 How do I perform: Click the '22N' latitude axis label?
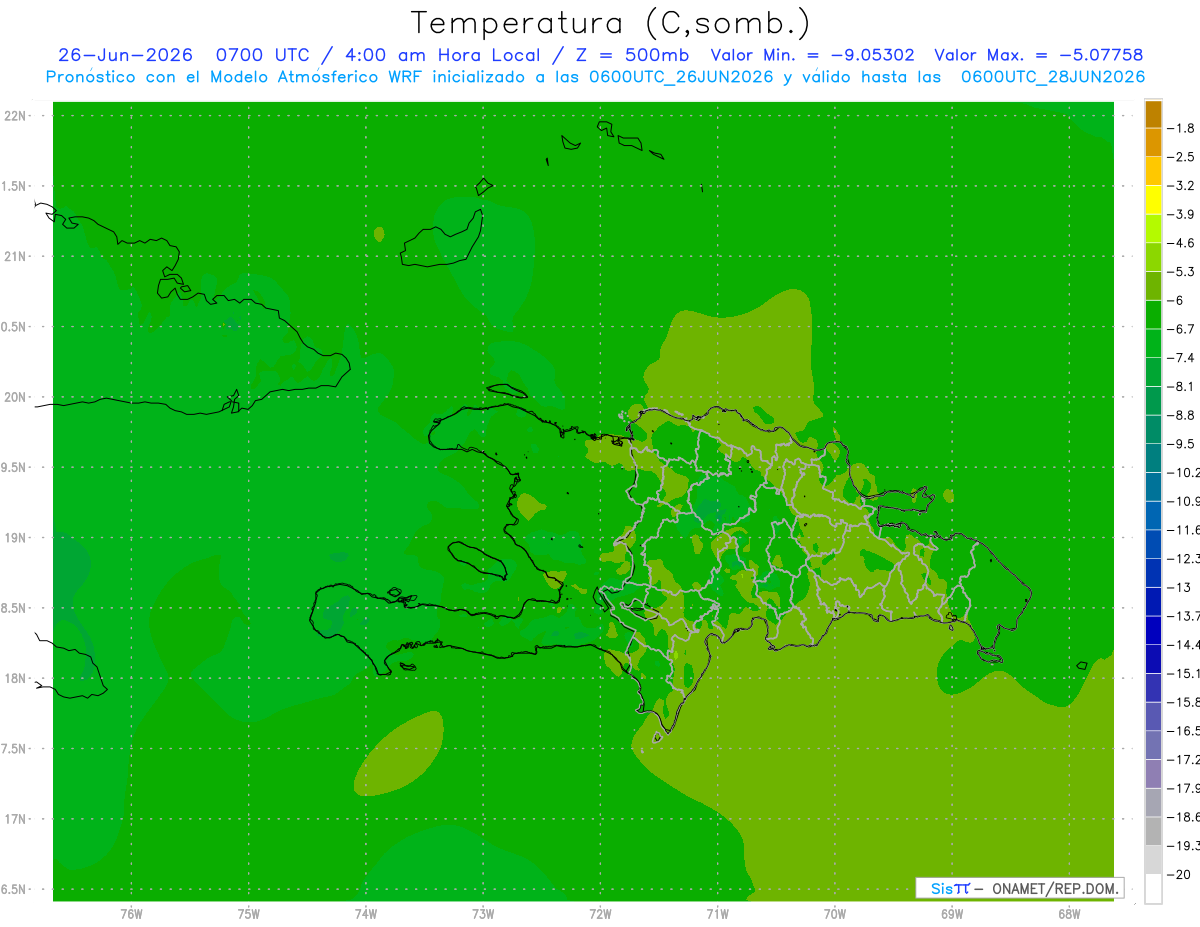pos(14,116)
